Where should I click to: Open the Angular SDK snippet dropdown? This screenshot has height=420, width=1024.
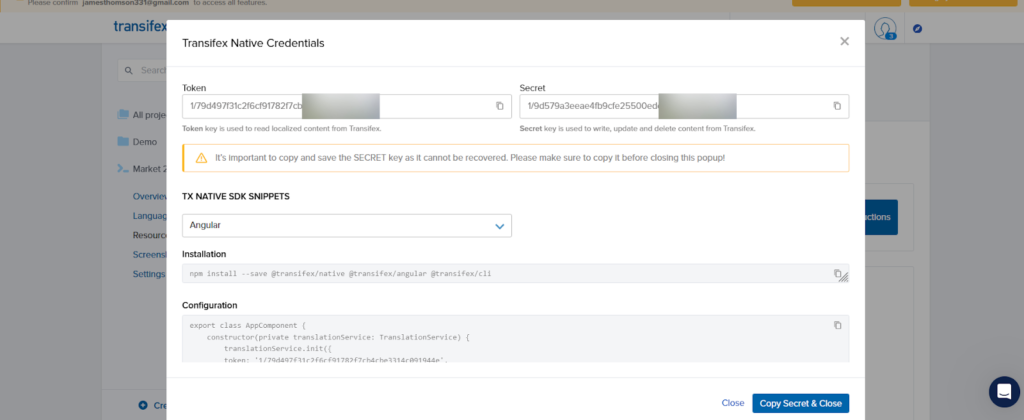pos(346,226)
